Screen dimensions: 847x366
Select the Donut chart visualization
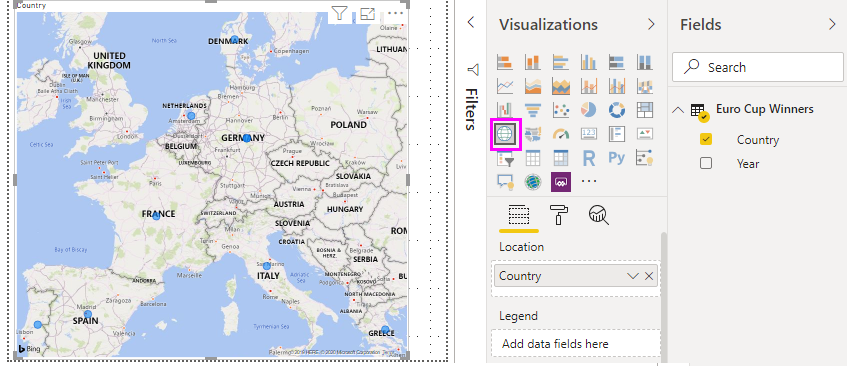[x=616, y=110]
